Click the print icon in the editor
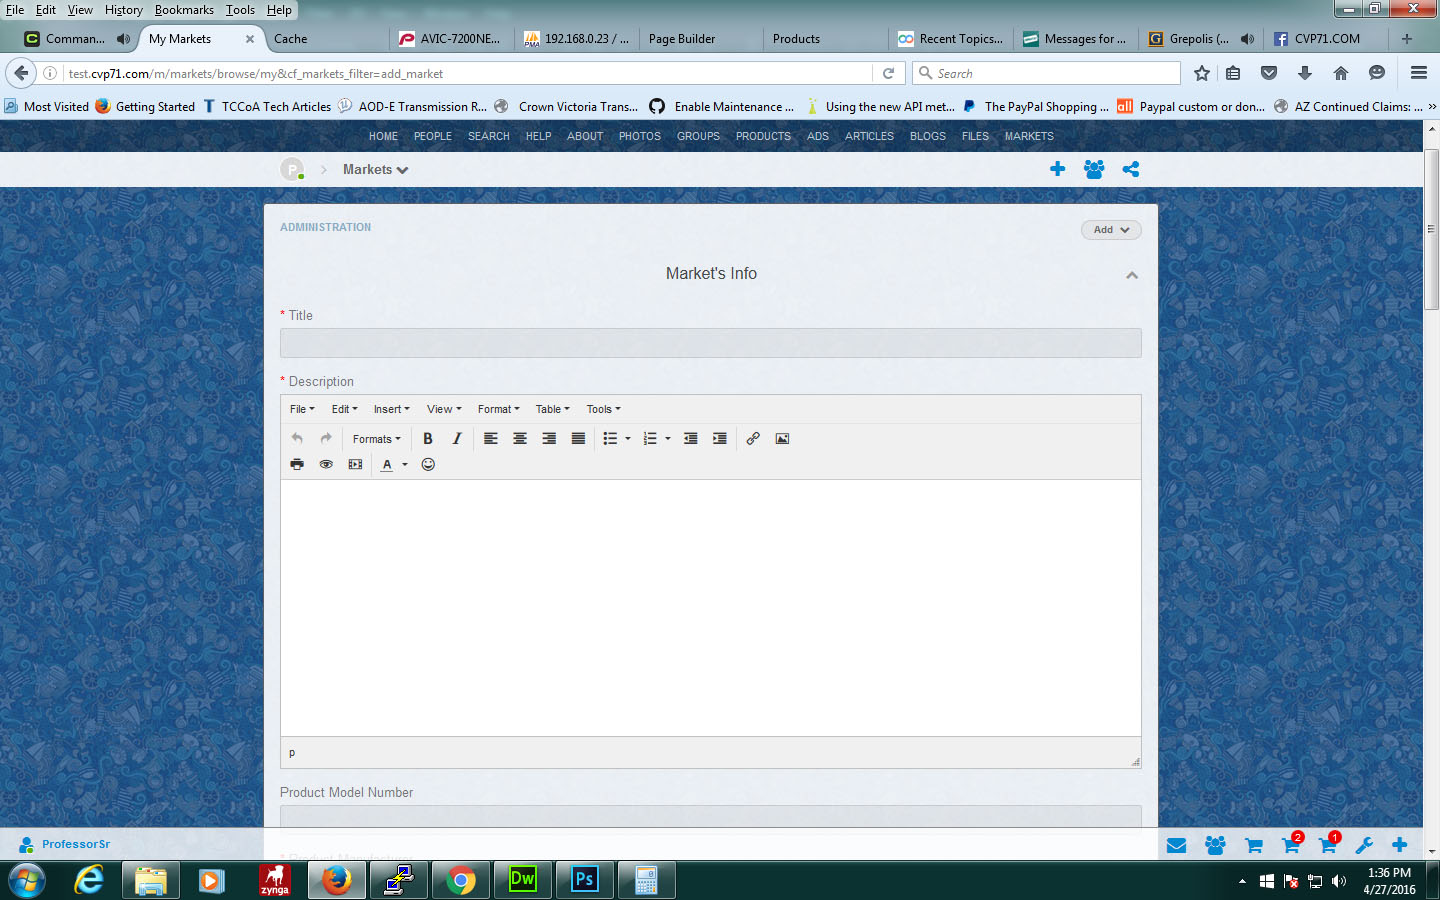 (x=297, y=465)
